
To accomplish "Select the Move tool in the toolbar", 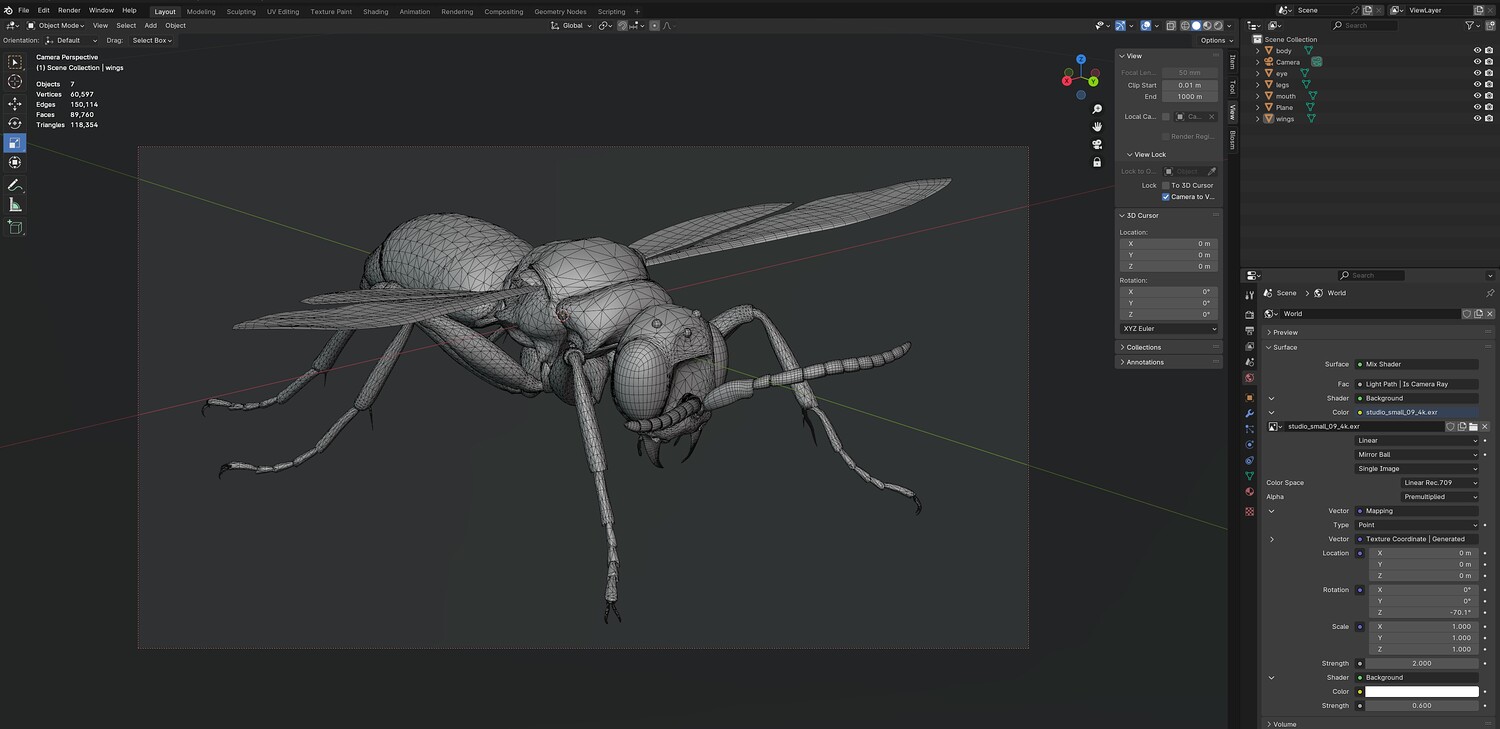I will [x=15, y=104].
